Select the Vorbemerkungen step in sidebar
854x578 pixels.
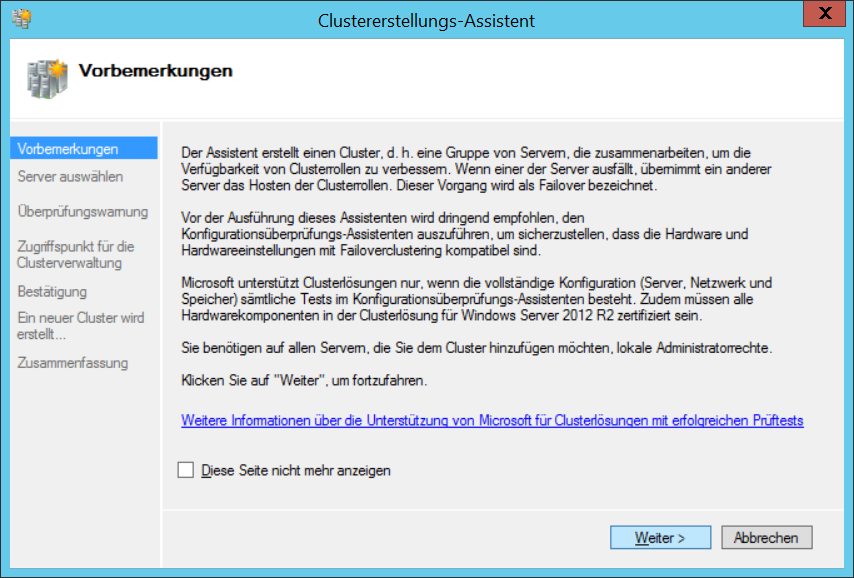(x=83, y=148)
